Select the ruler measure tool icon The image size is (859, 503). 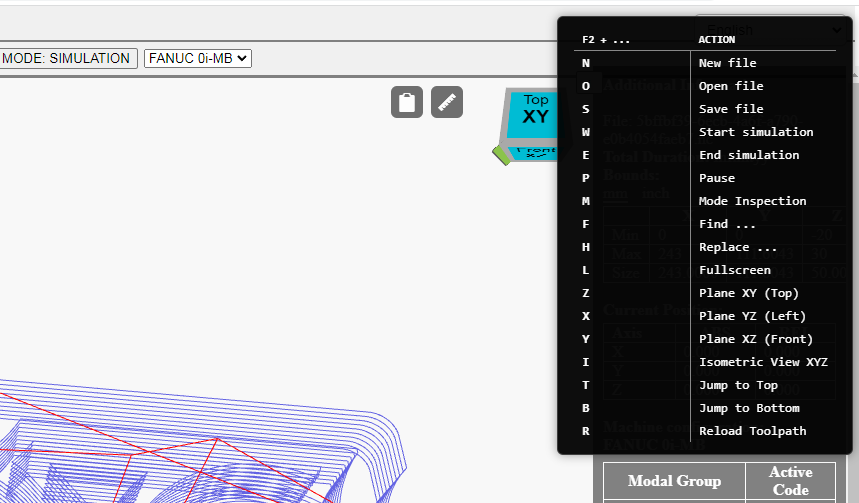[x=447, y=102]
